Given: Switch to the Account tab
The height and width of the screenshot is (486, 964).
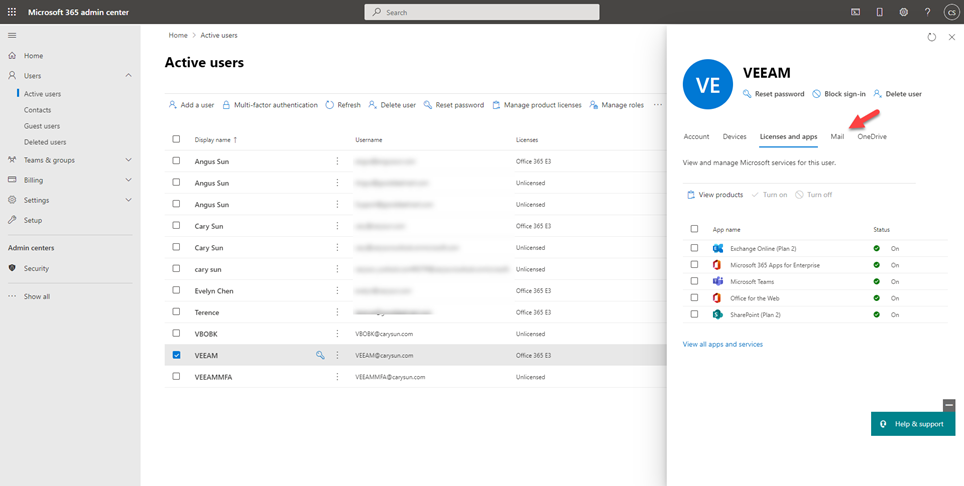Looking at the screenshot, I should [696, 136].
